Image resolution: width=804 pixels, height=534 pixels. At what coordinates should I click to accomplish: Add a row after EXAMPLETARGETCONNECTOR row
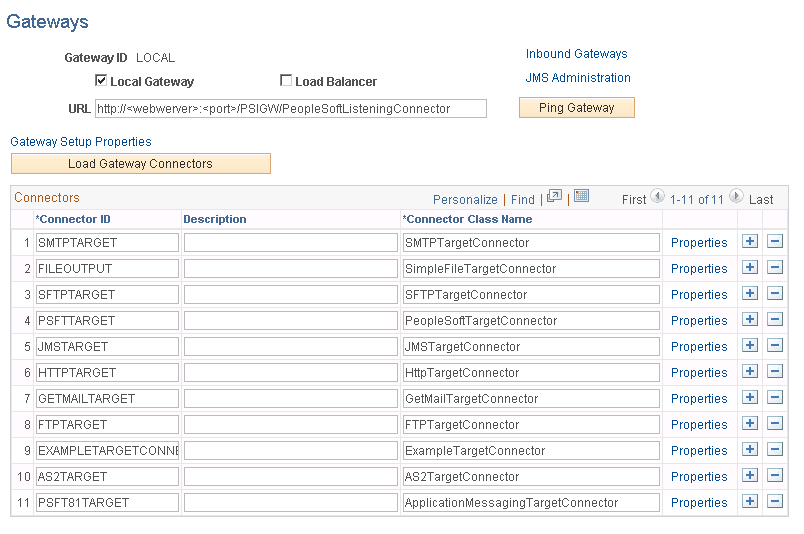point(750,450)
